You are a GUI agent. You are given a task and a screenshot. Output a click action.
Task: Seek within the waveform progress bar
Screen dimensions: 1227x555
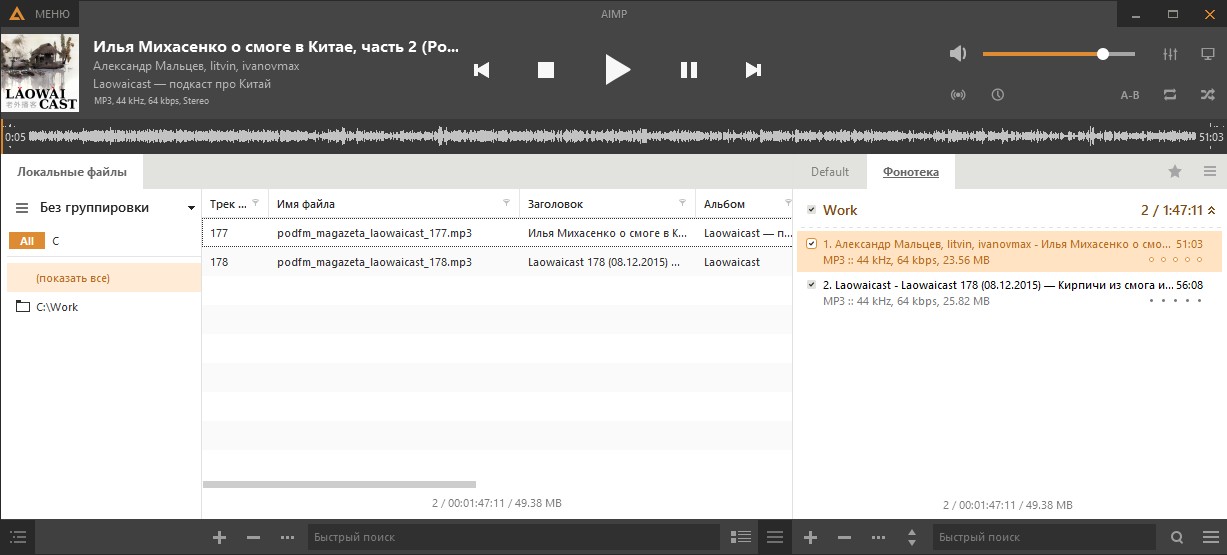(613, 136)
